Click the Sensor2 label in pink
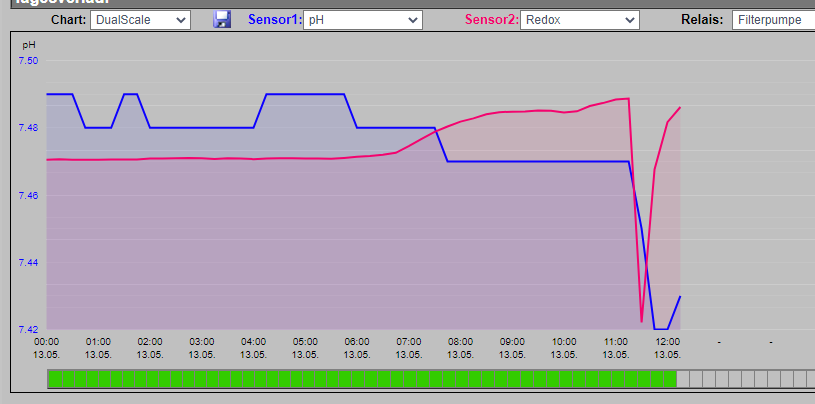Viewport: 815px width, 404px height. click(492, 20)
